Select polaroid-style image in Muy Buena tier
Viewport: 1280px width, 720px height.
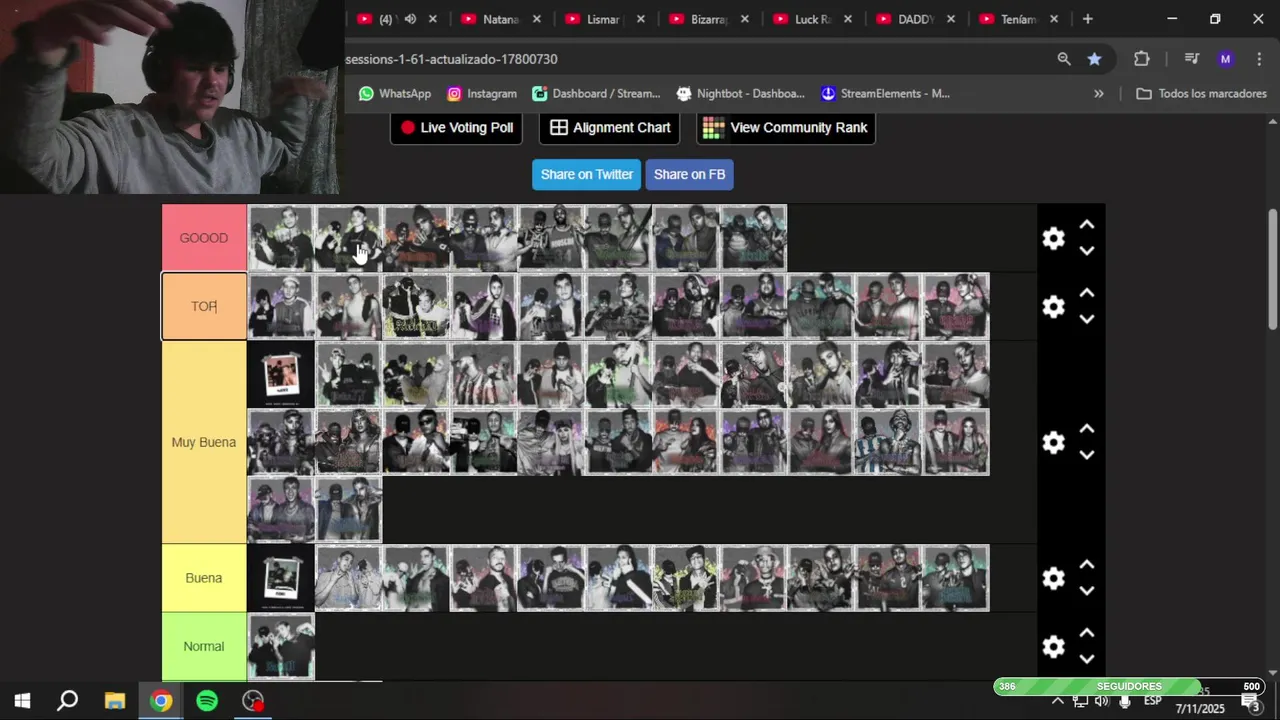click(x=281, y=374)
